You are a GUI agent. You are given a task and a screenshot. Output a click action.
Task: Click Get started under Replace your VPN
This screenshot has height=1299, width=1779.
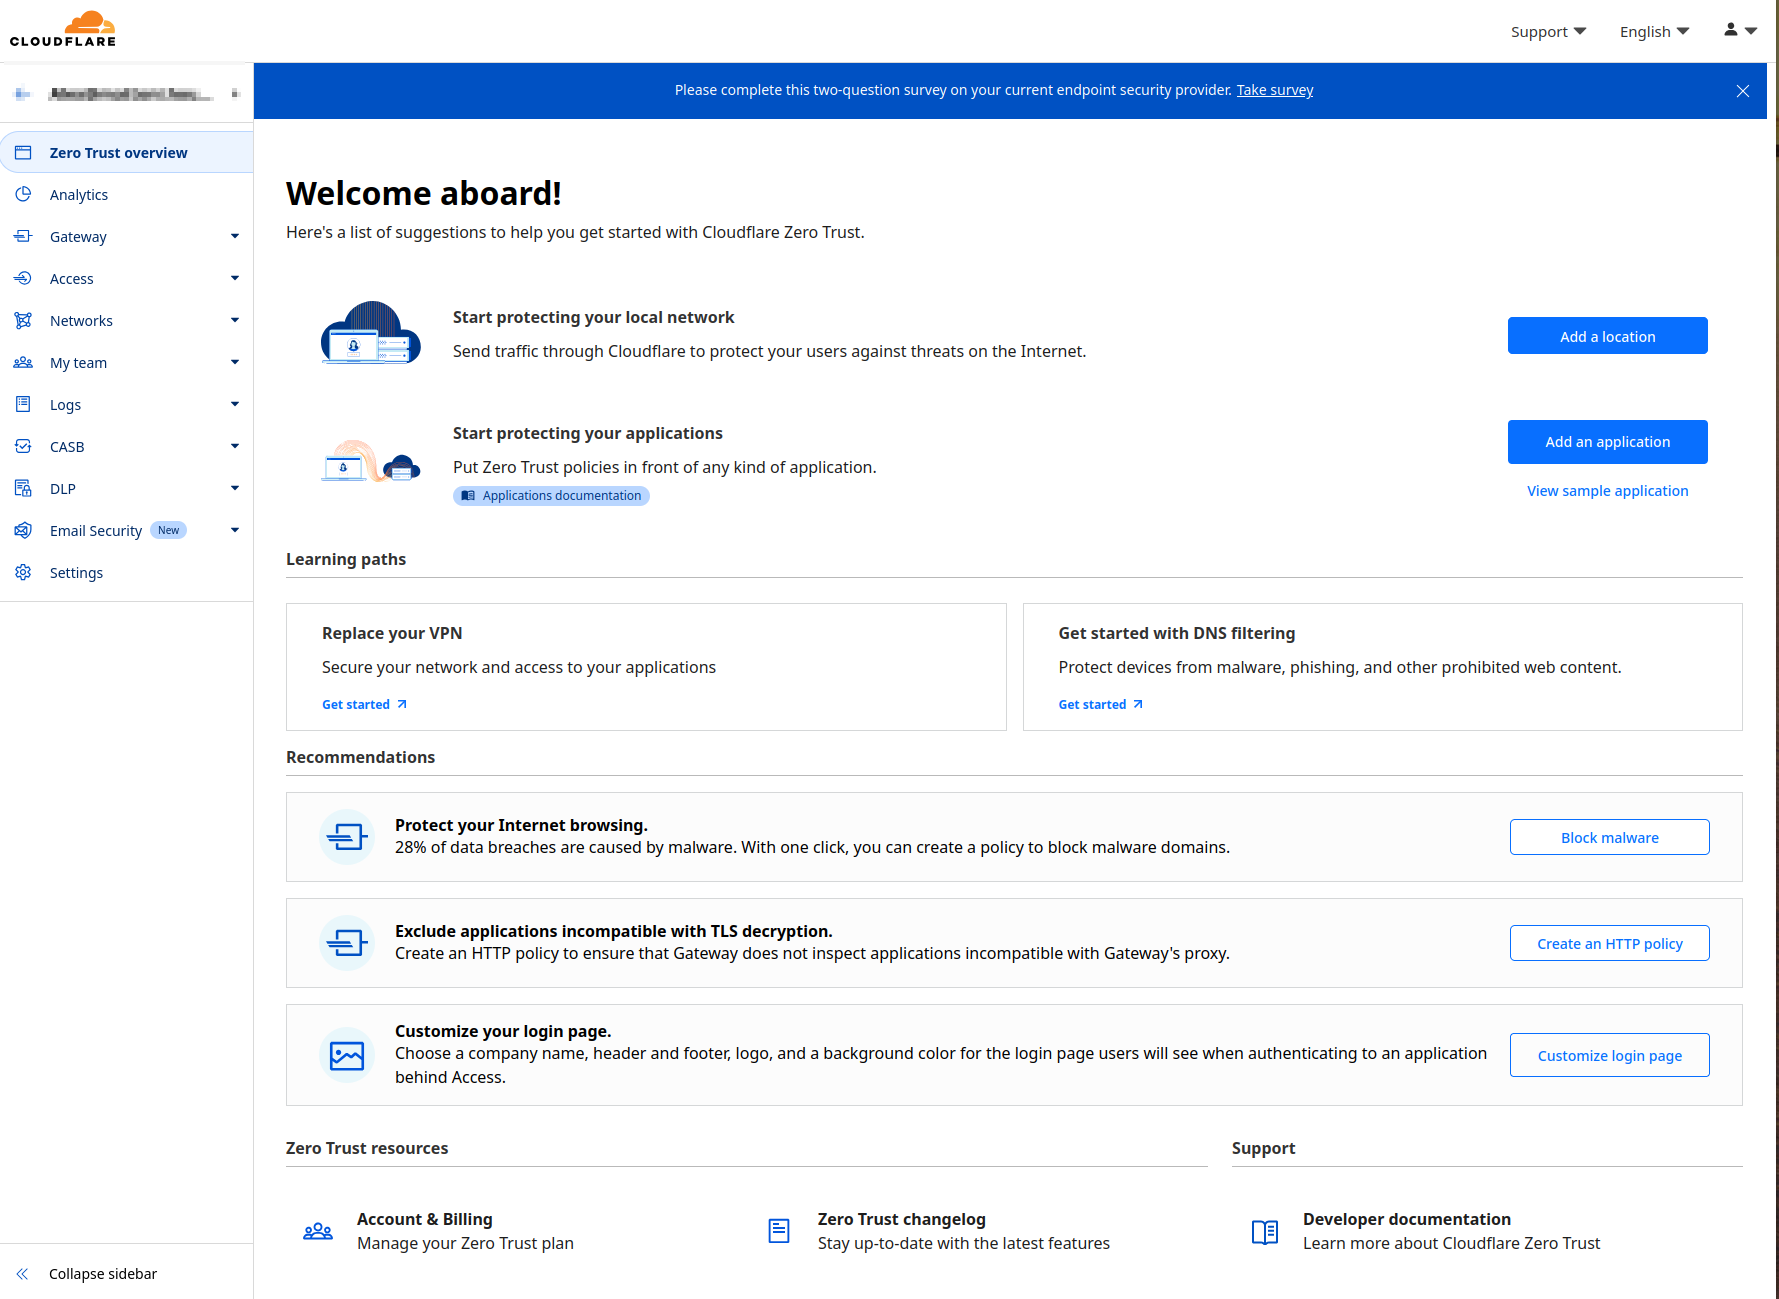tap(364, 705)
